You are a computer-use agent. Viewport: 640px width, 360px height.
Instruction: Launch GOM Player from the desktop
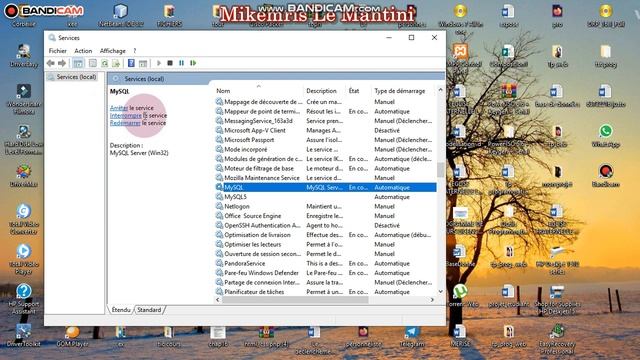pyautogui.click(x=72, y=336)
